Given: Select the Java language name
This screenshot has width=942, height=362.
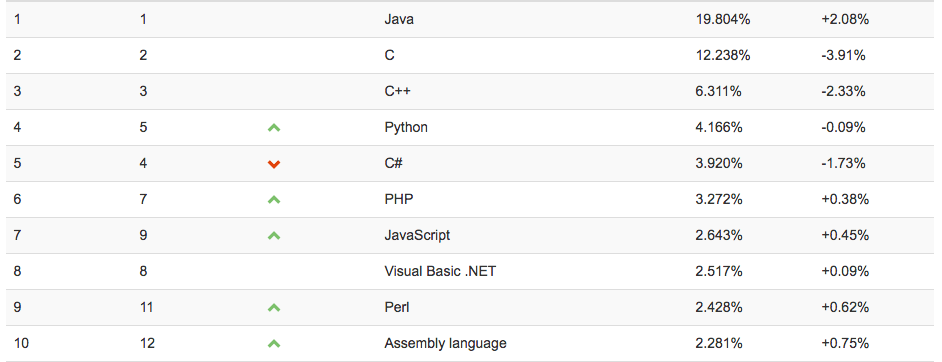Looking at the screenshot, I should (399, 19).
